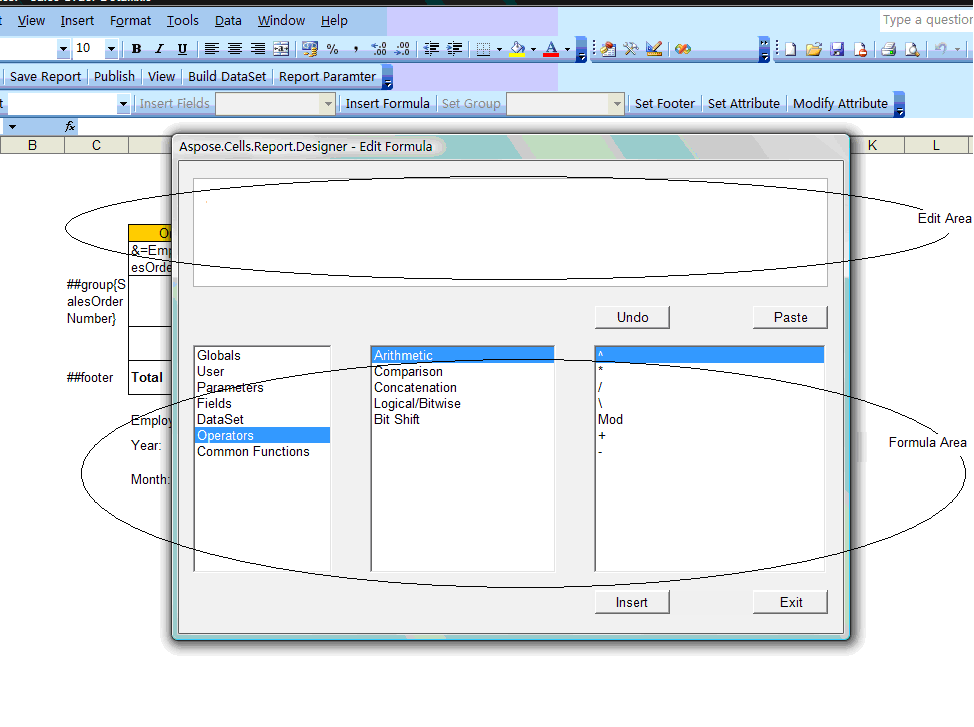Click Merge and Center icon
This screenshot has height=727, width=974.
281,49
